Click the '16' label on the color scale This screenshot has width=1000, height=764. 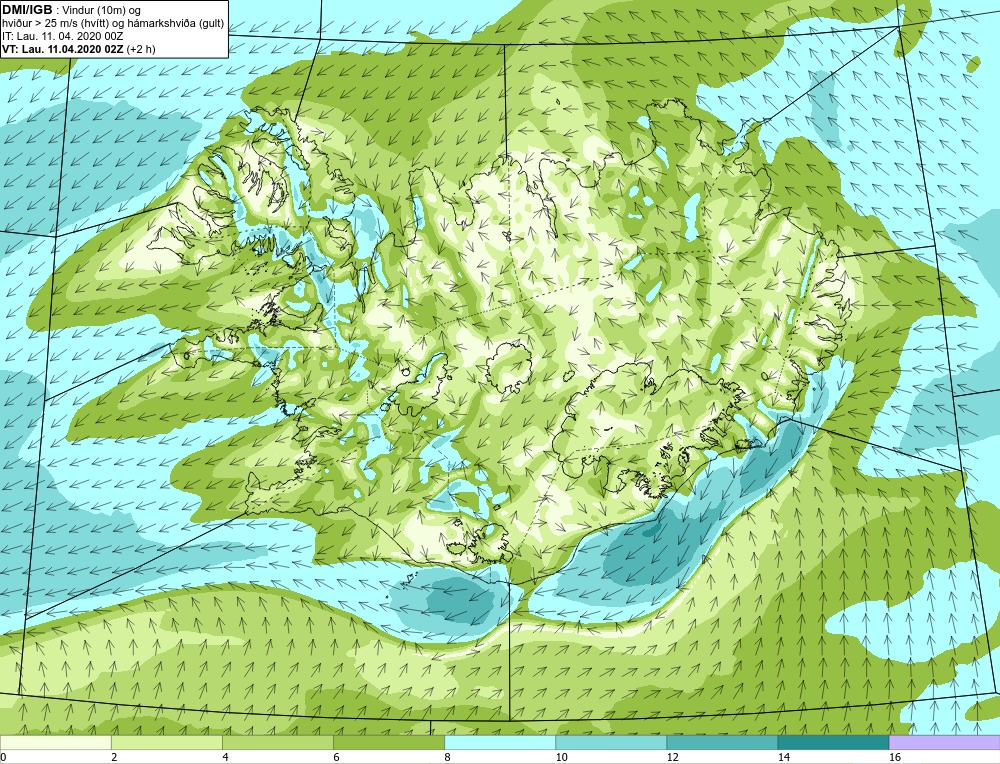pyautogui.click(x=895, y=757)
